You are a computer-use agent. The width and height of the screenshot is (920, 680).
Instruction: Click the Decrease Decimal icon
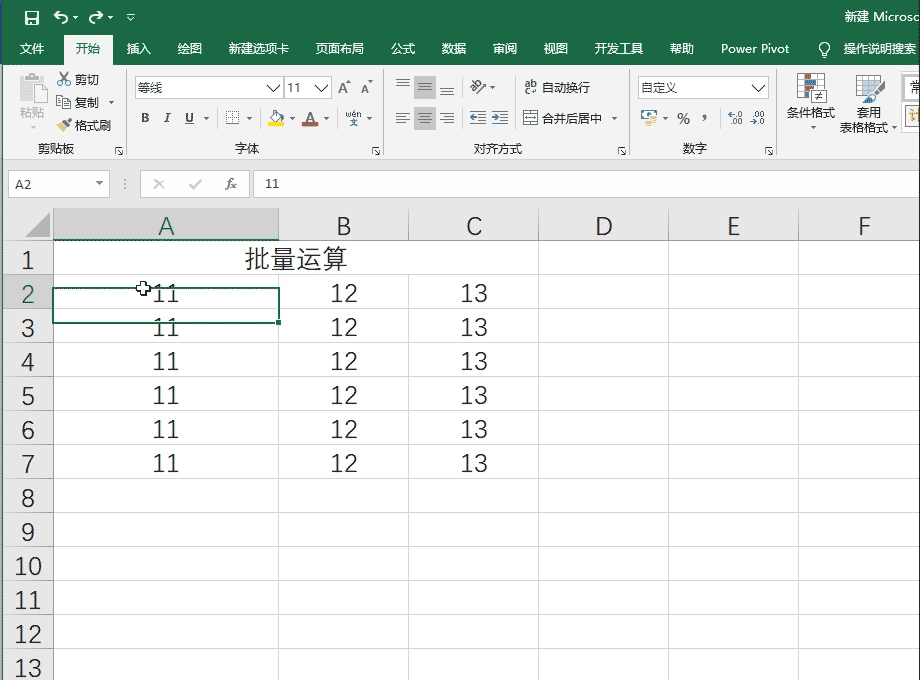[757, 118]
